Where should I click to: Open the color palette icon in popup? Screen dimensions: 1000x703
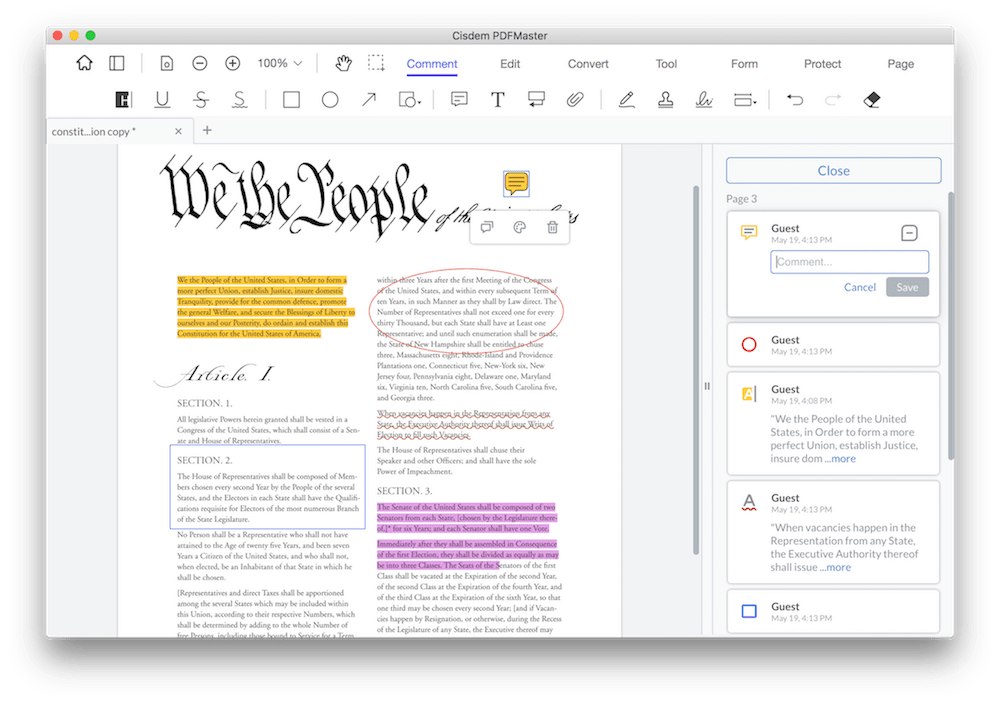click(x=520, y=227)
